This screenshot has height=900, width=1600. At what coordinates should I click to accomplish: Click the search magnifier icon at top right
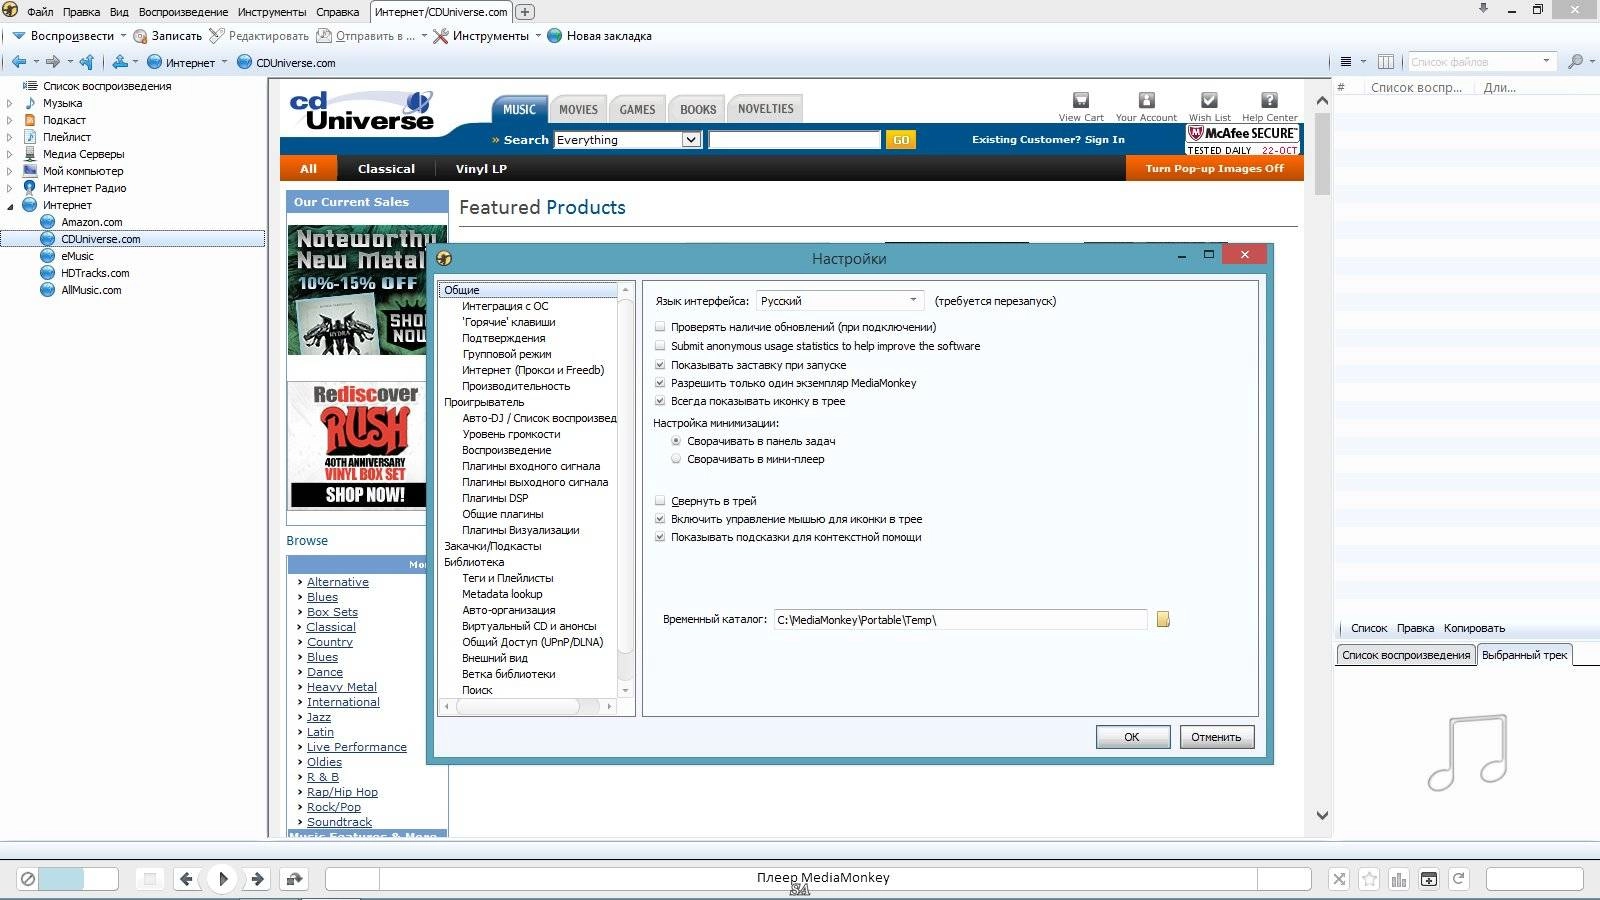tap(1575, 62)
